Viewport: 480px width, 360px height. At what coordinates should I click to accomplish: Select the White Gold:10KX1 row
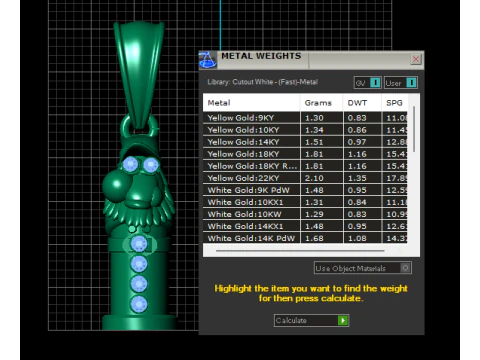[305, 202]
